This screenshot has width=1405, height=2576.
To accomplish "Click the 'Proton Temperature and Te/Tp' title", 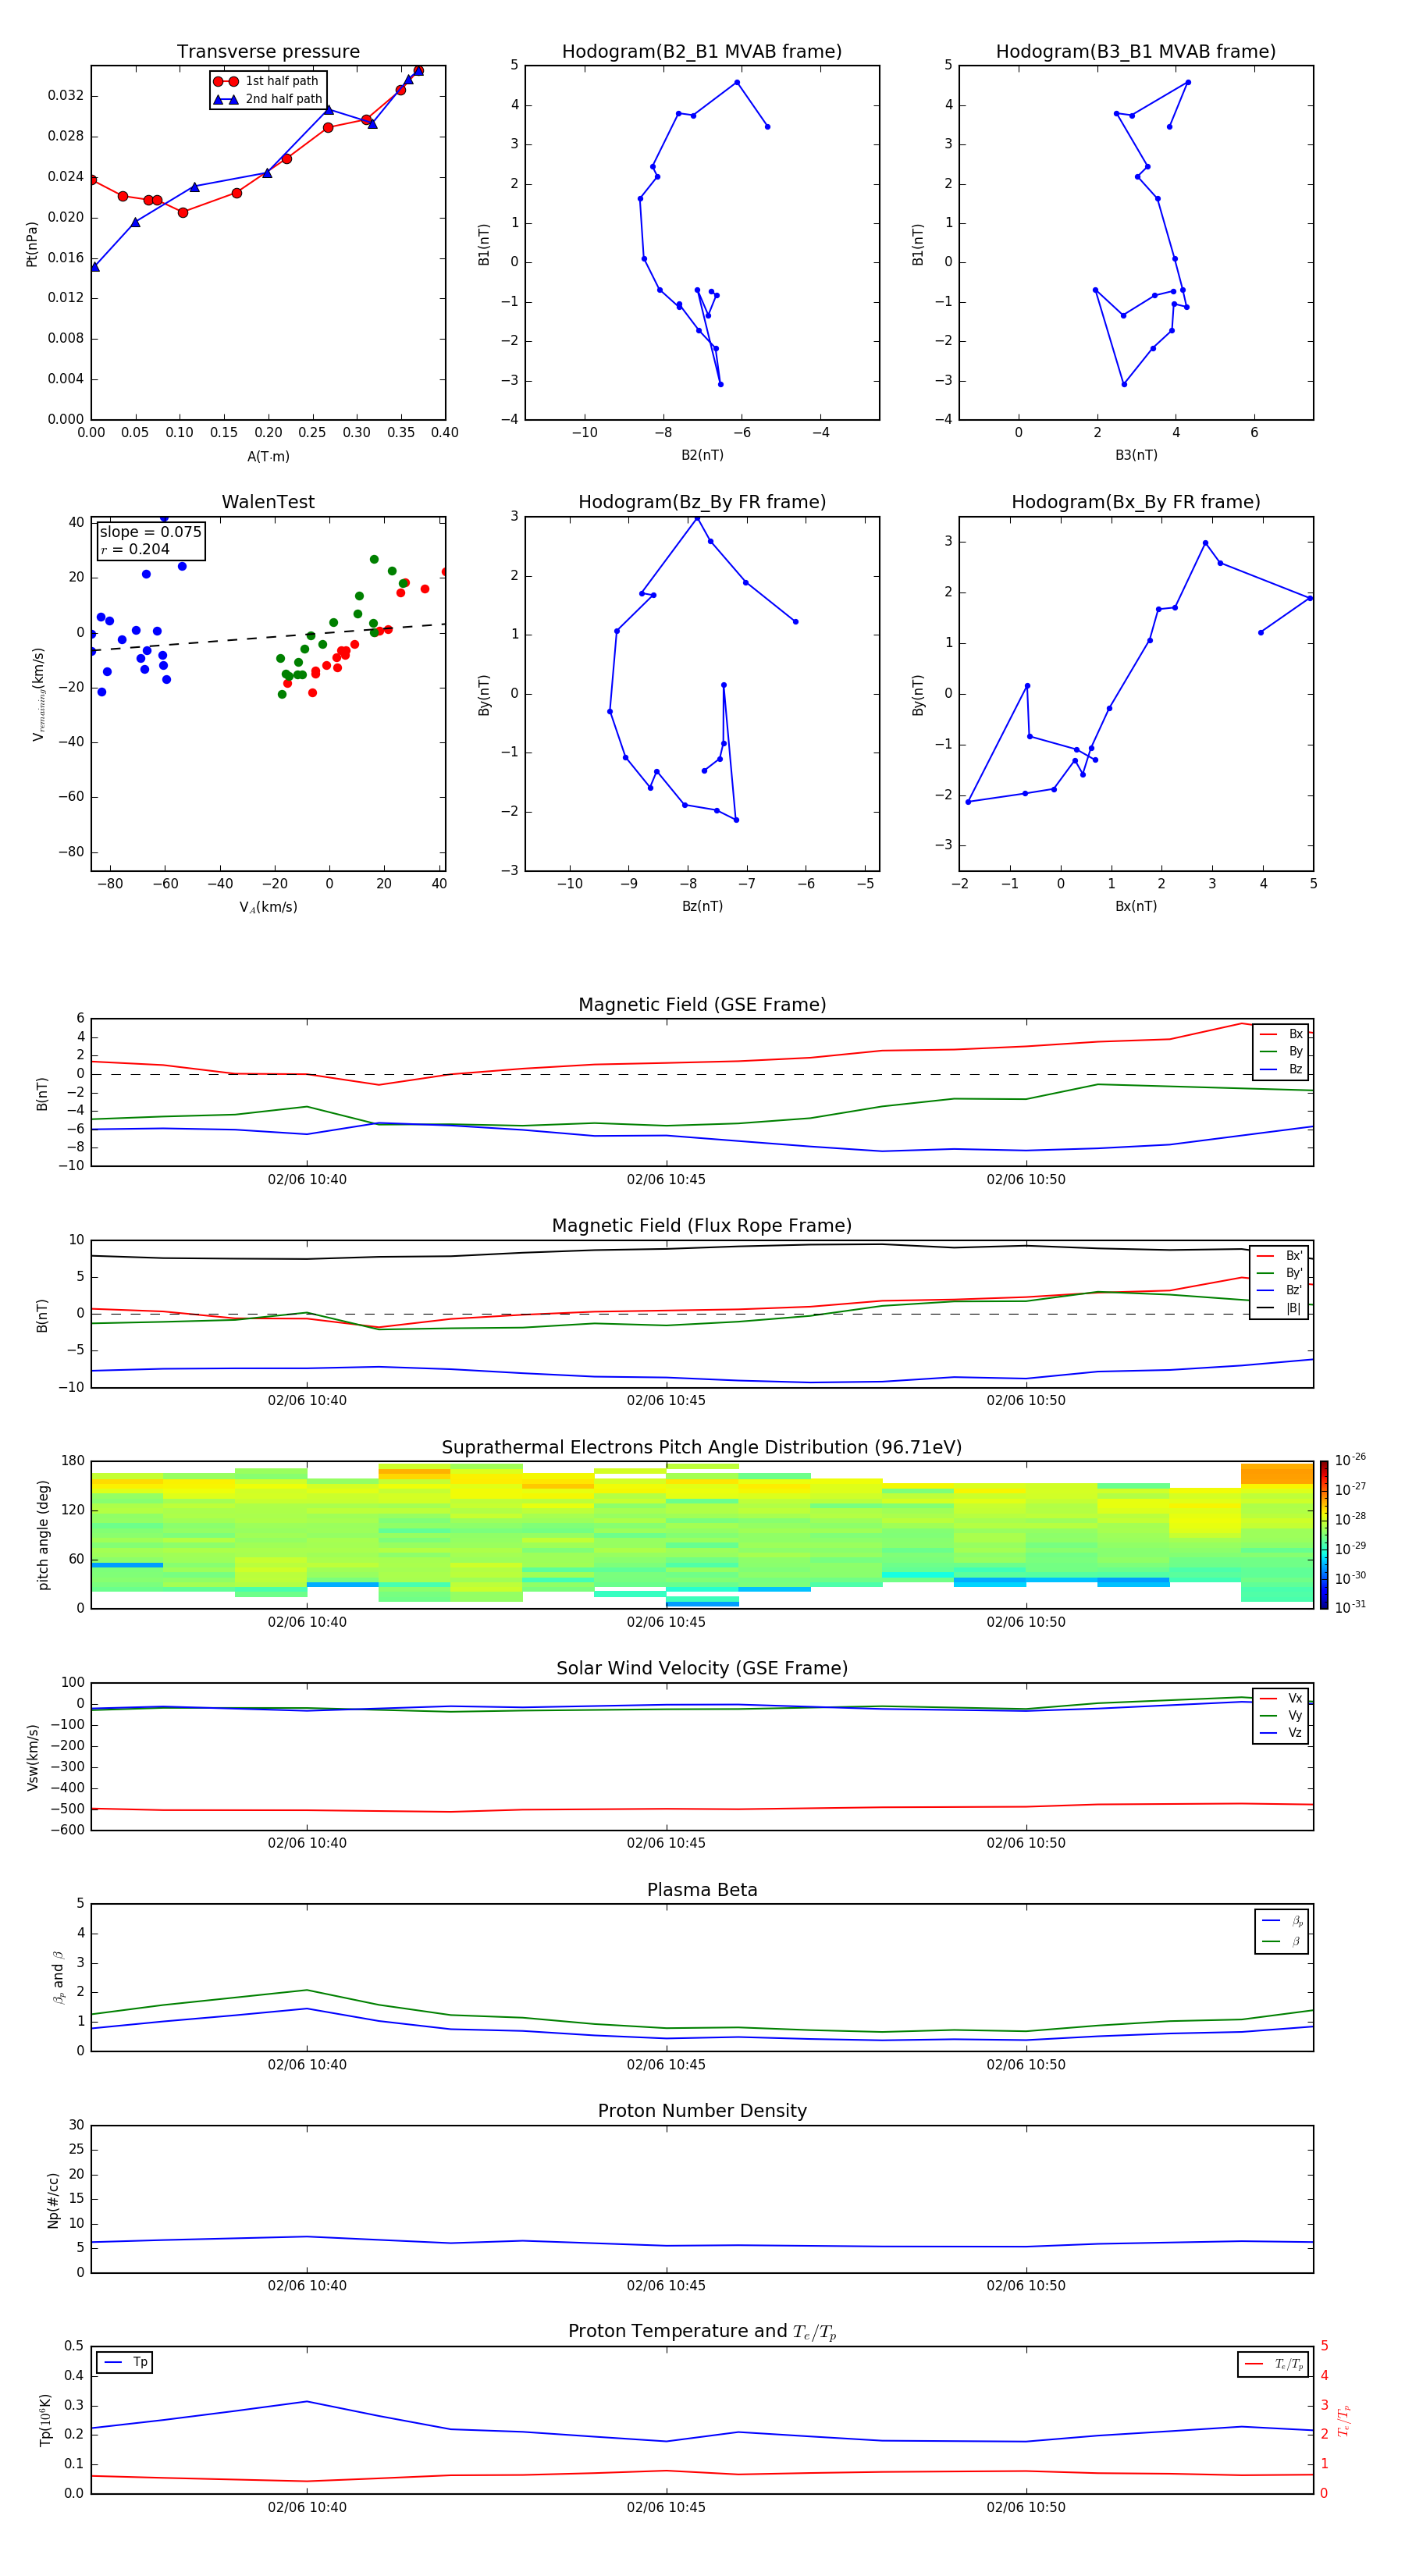I will pyautogui.click(x=702, y=2332).
